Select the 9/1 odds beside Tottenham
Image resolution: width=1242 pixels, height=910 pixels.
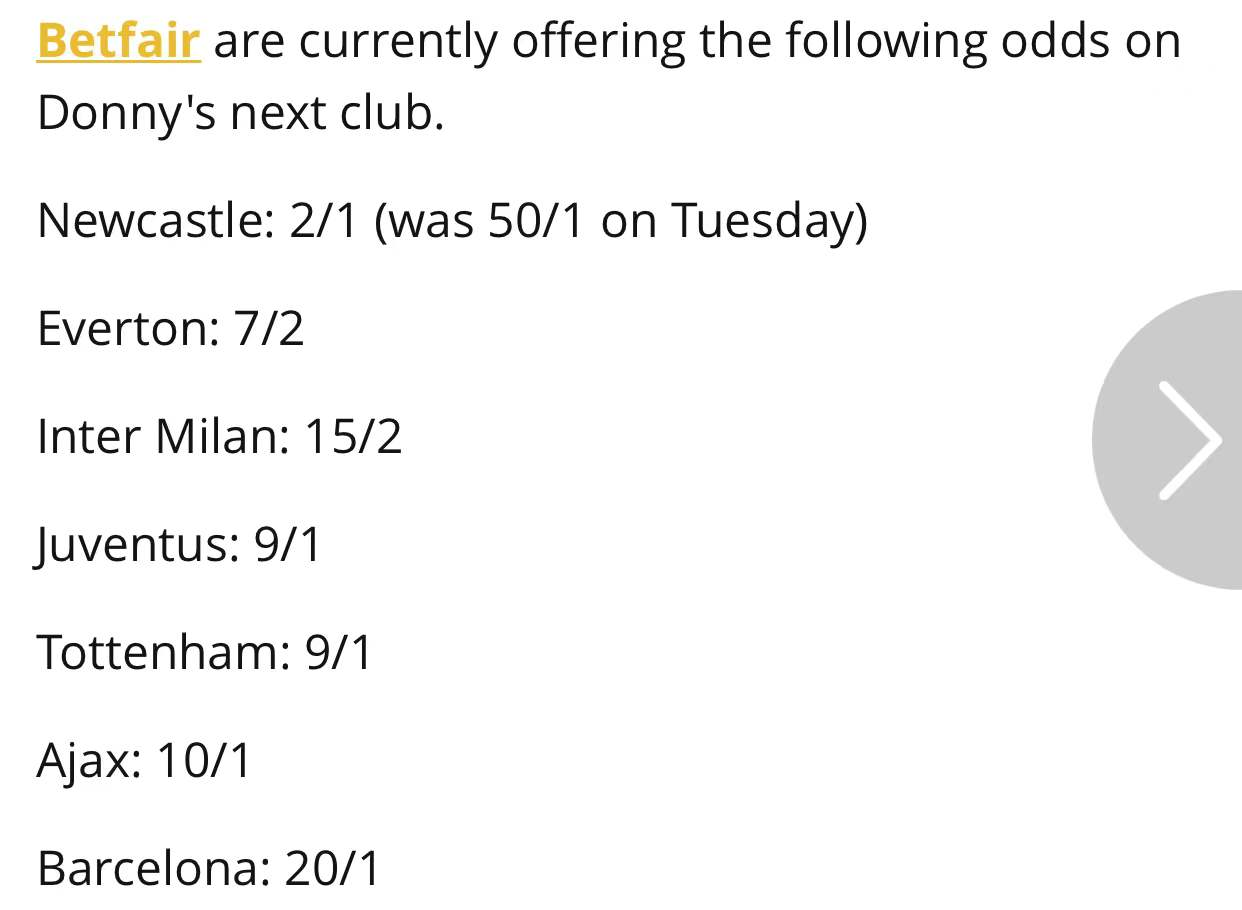click(x=339, y=654)
